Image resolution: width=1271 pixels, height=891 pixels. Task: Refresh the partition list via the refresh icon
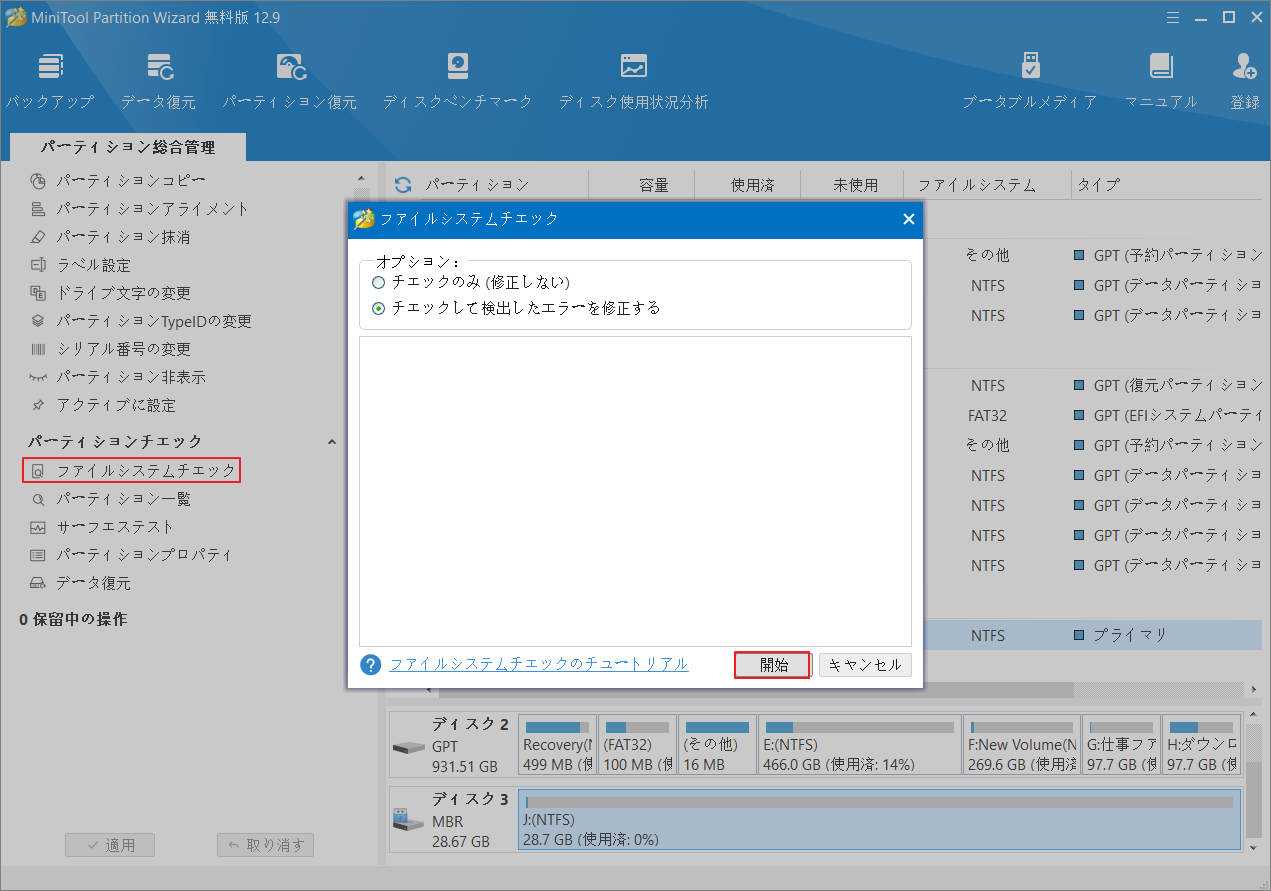pyautogui.click(x=403, y=185)
